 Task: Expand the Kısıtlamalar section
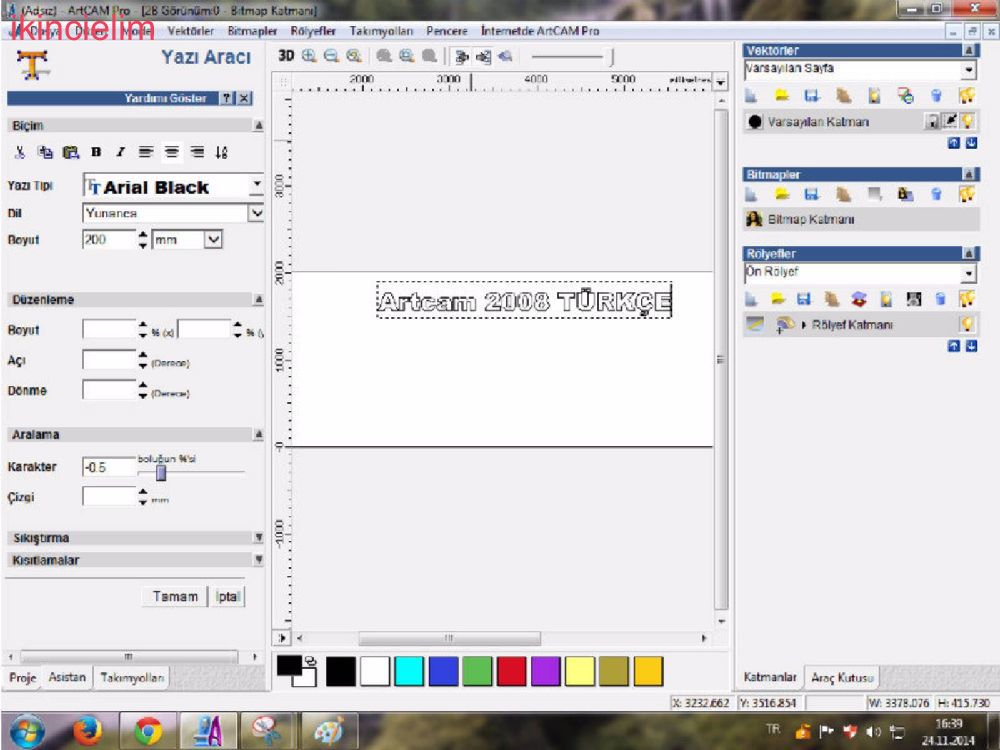[258, 560]
